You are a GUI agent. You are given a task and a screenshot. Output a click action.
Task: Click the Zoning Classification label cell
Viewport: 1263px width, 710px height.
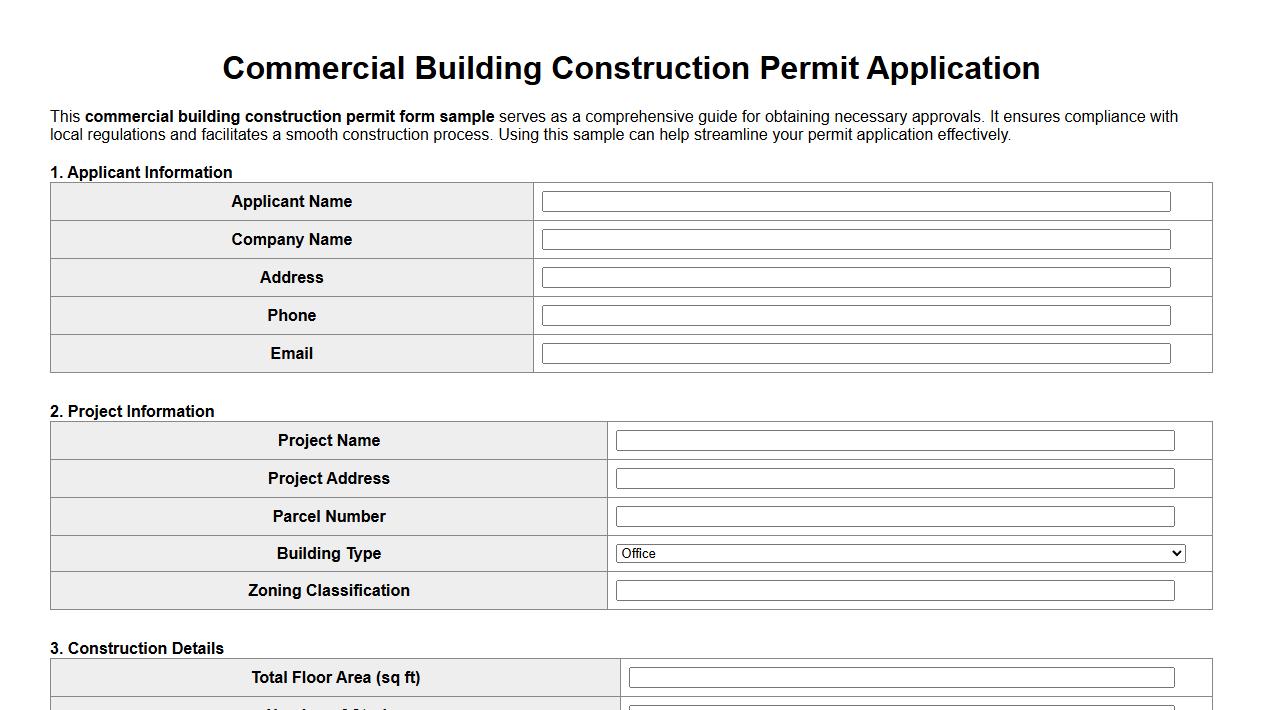pos(328,590)
